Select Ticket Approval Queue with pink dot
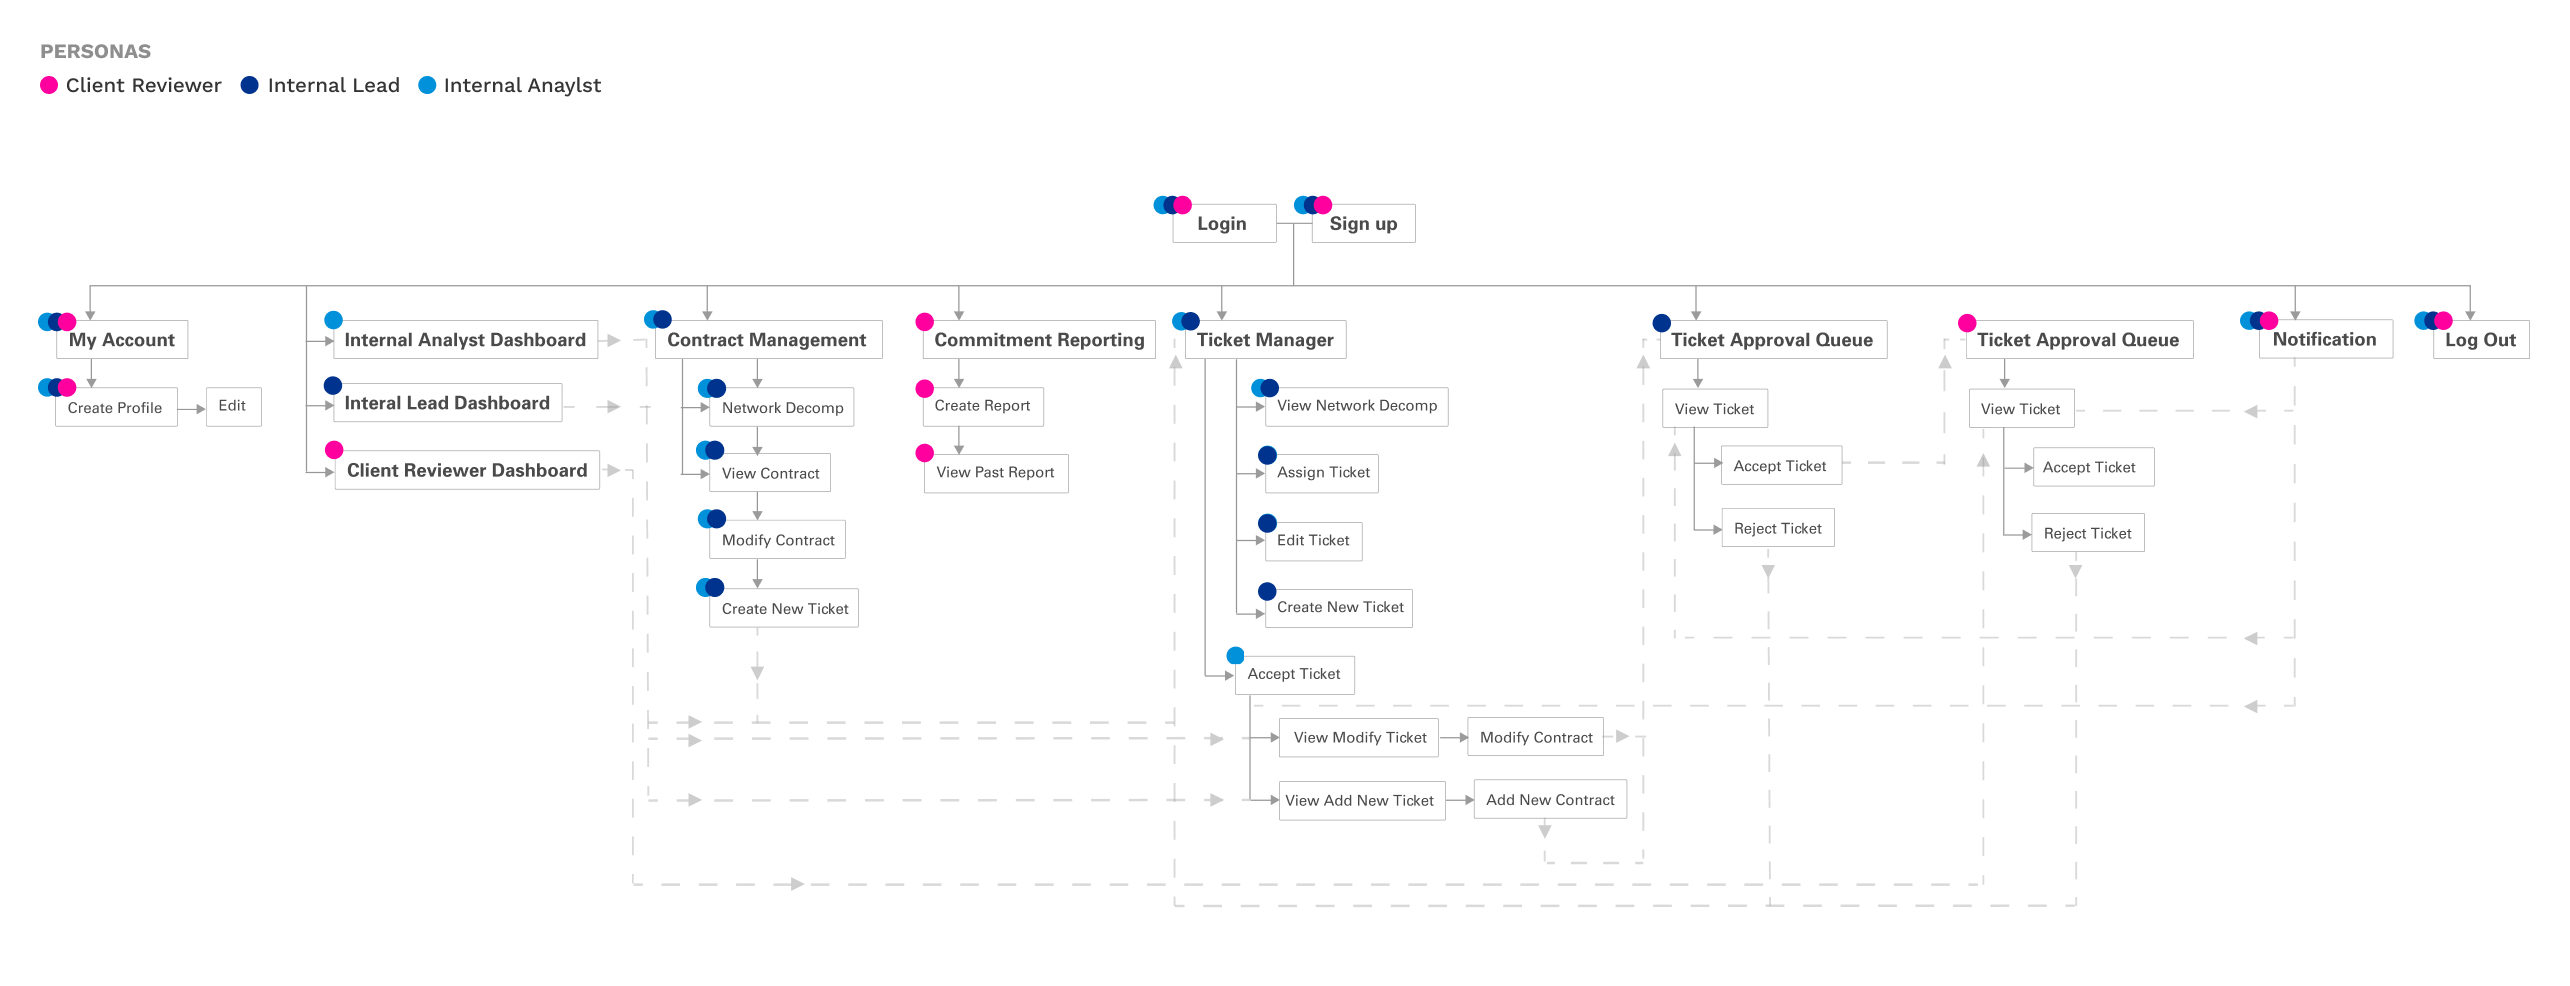2570x986 pixels. tap(2080, 339)
